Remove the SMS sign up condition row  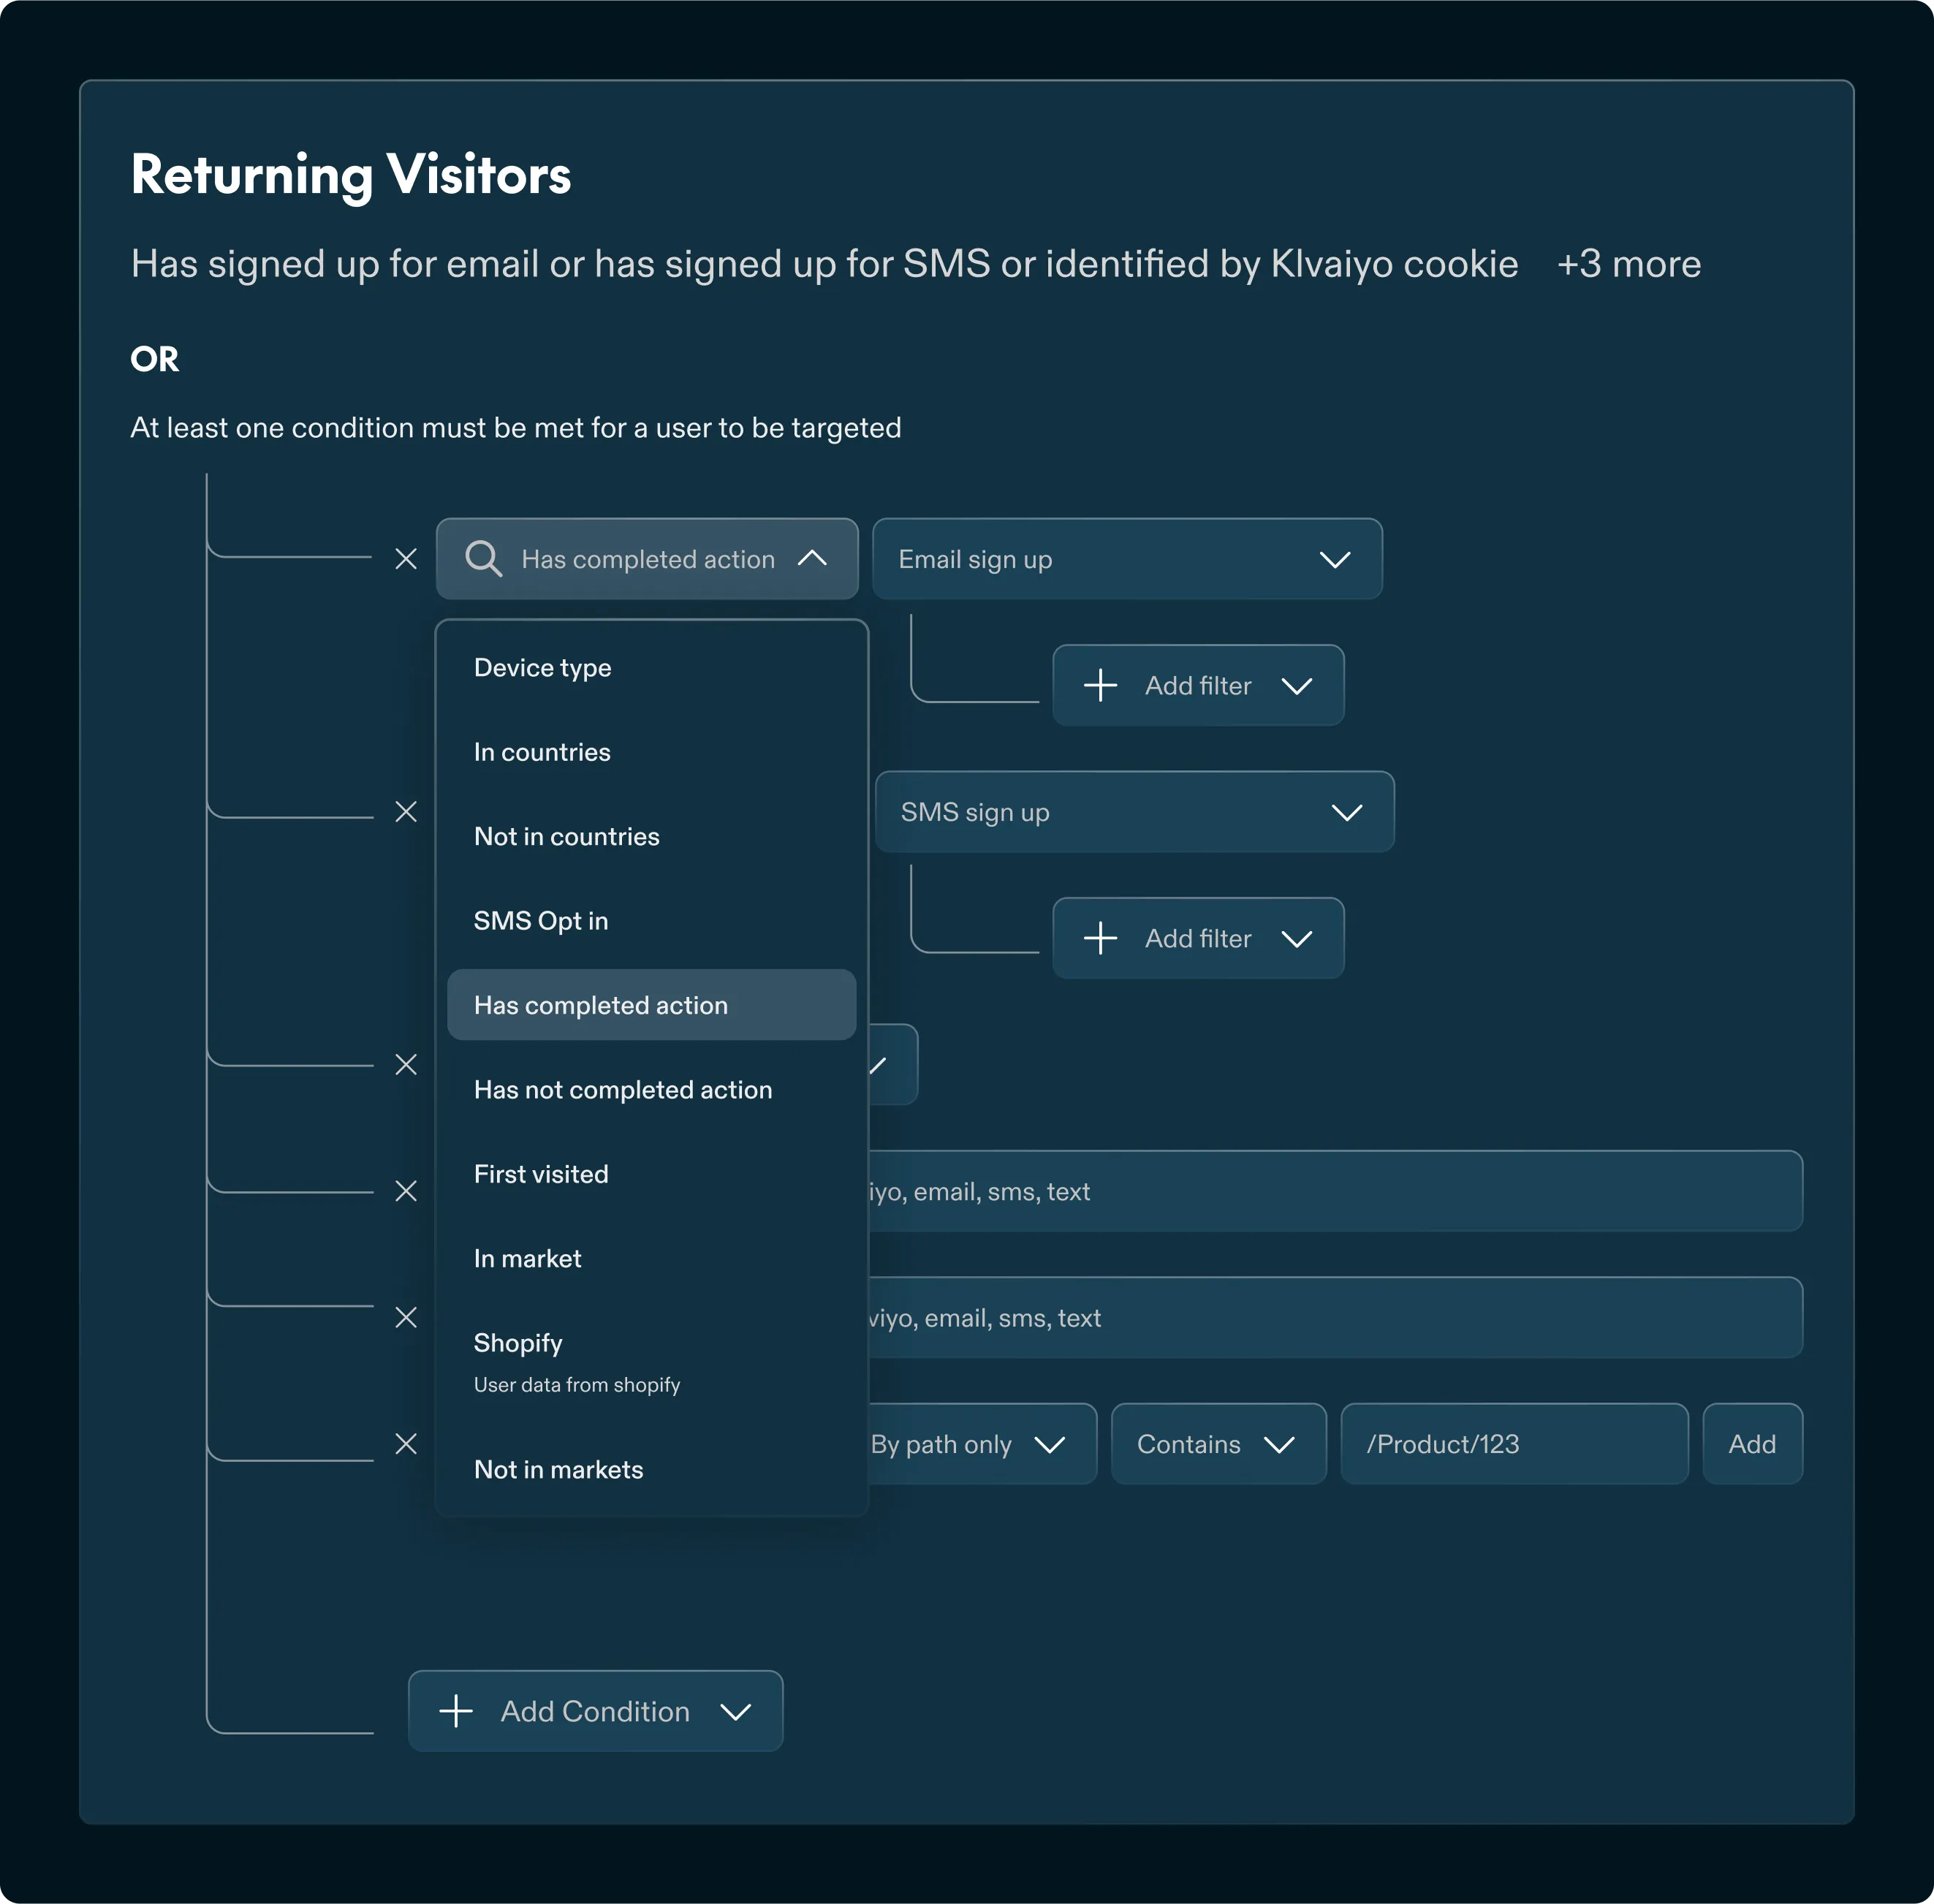(406, 812)
